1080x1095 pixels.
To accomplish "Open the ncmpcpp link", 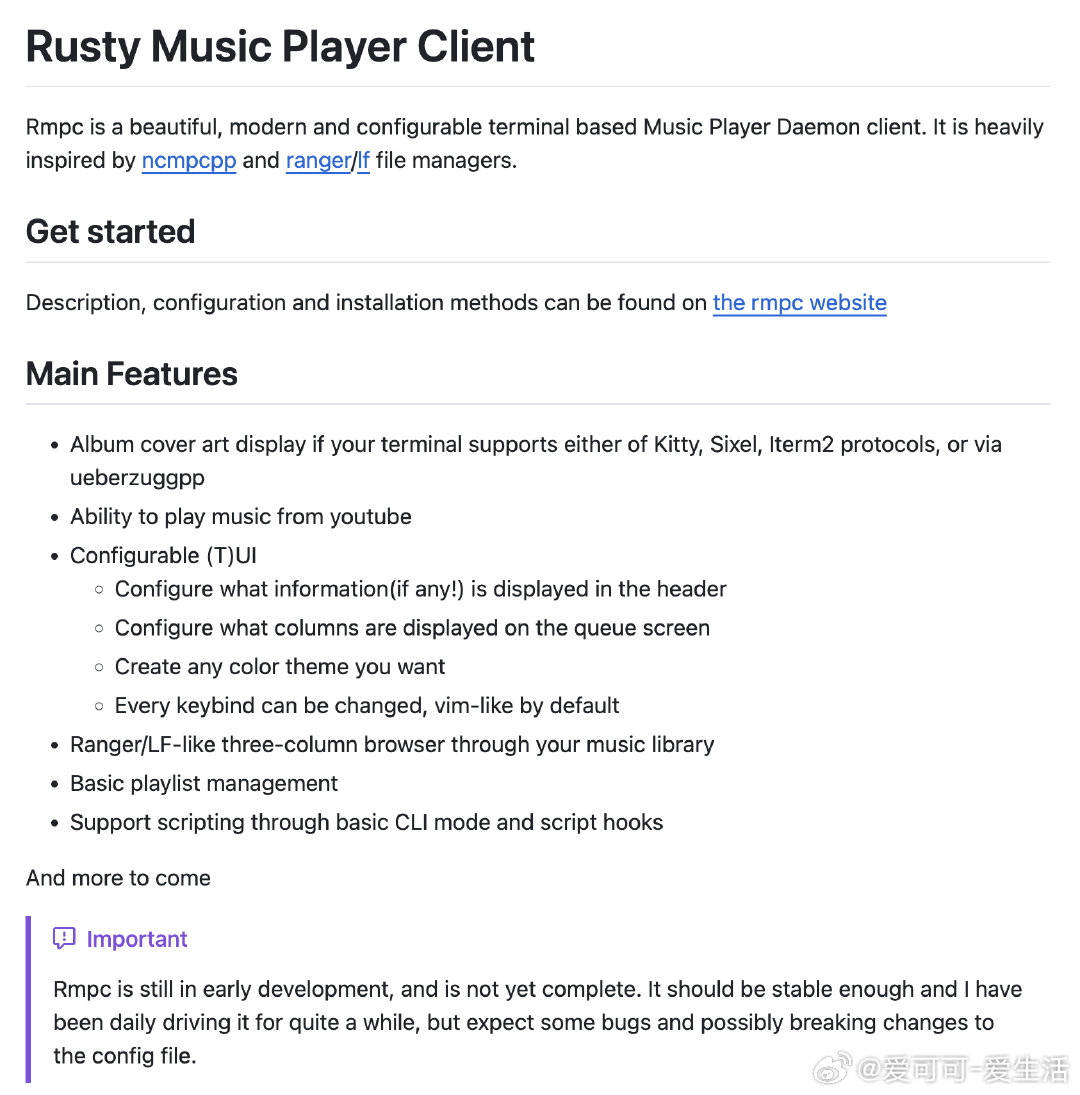I will 188,161.
